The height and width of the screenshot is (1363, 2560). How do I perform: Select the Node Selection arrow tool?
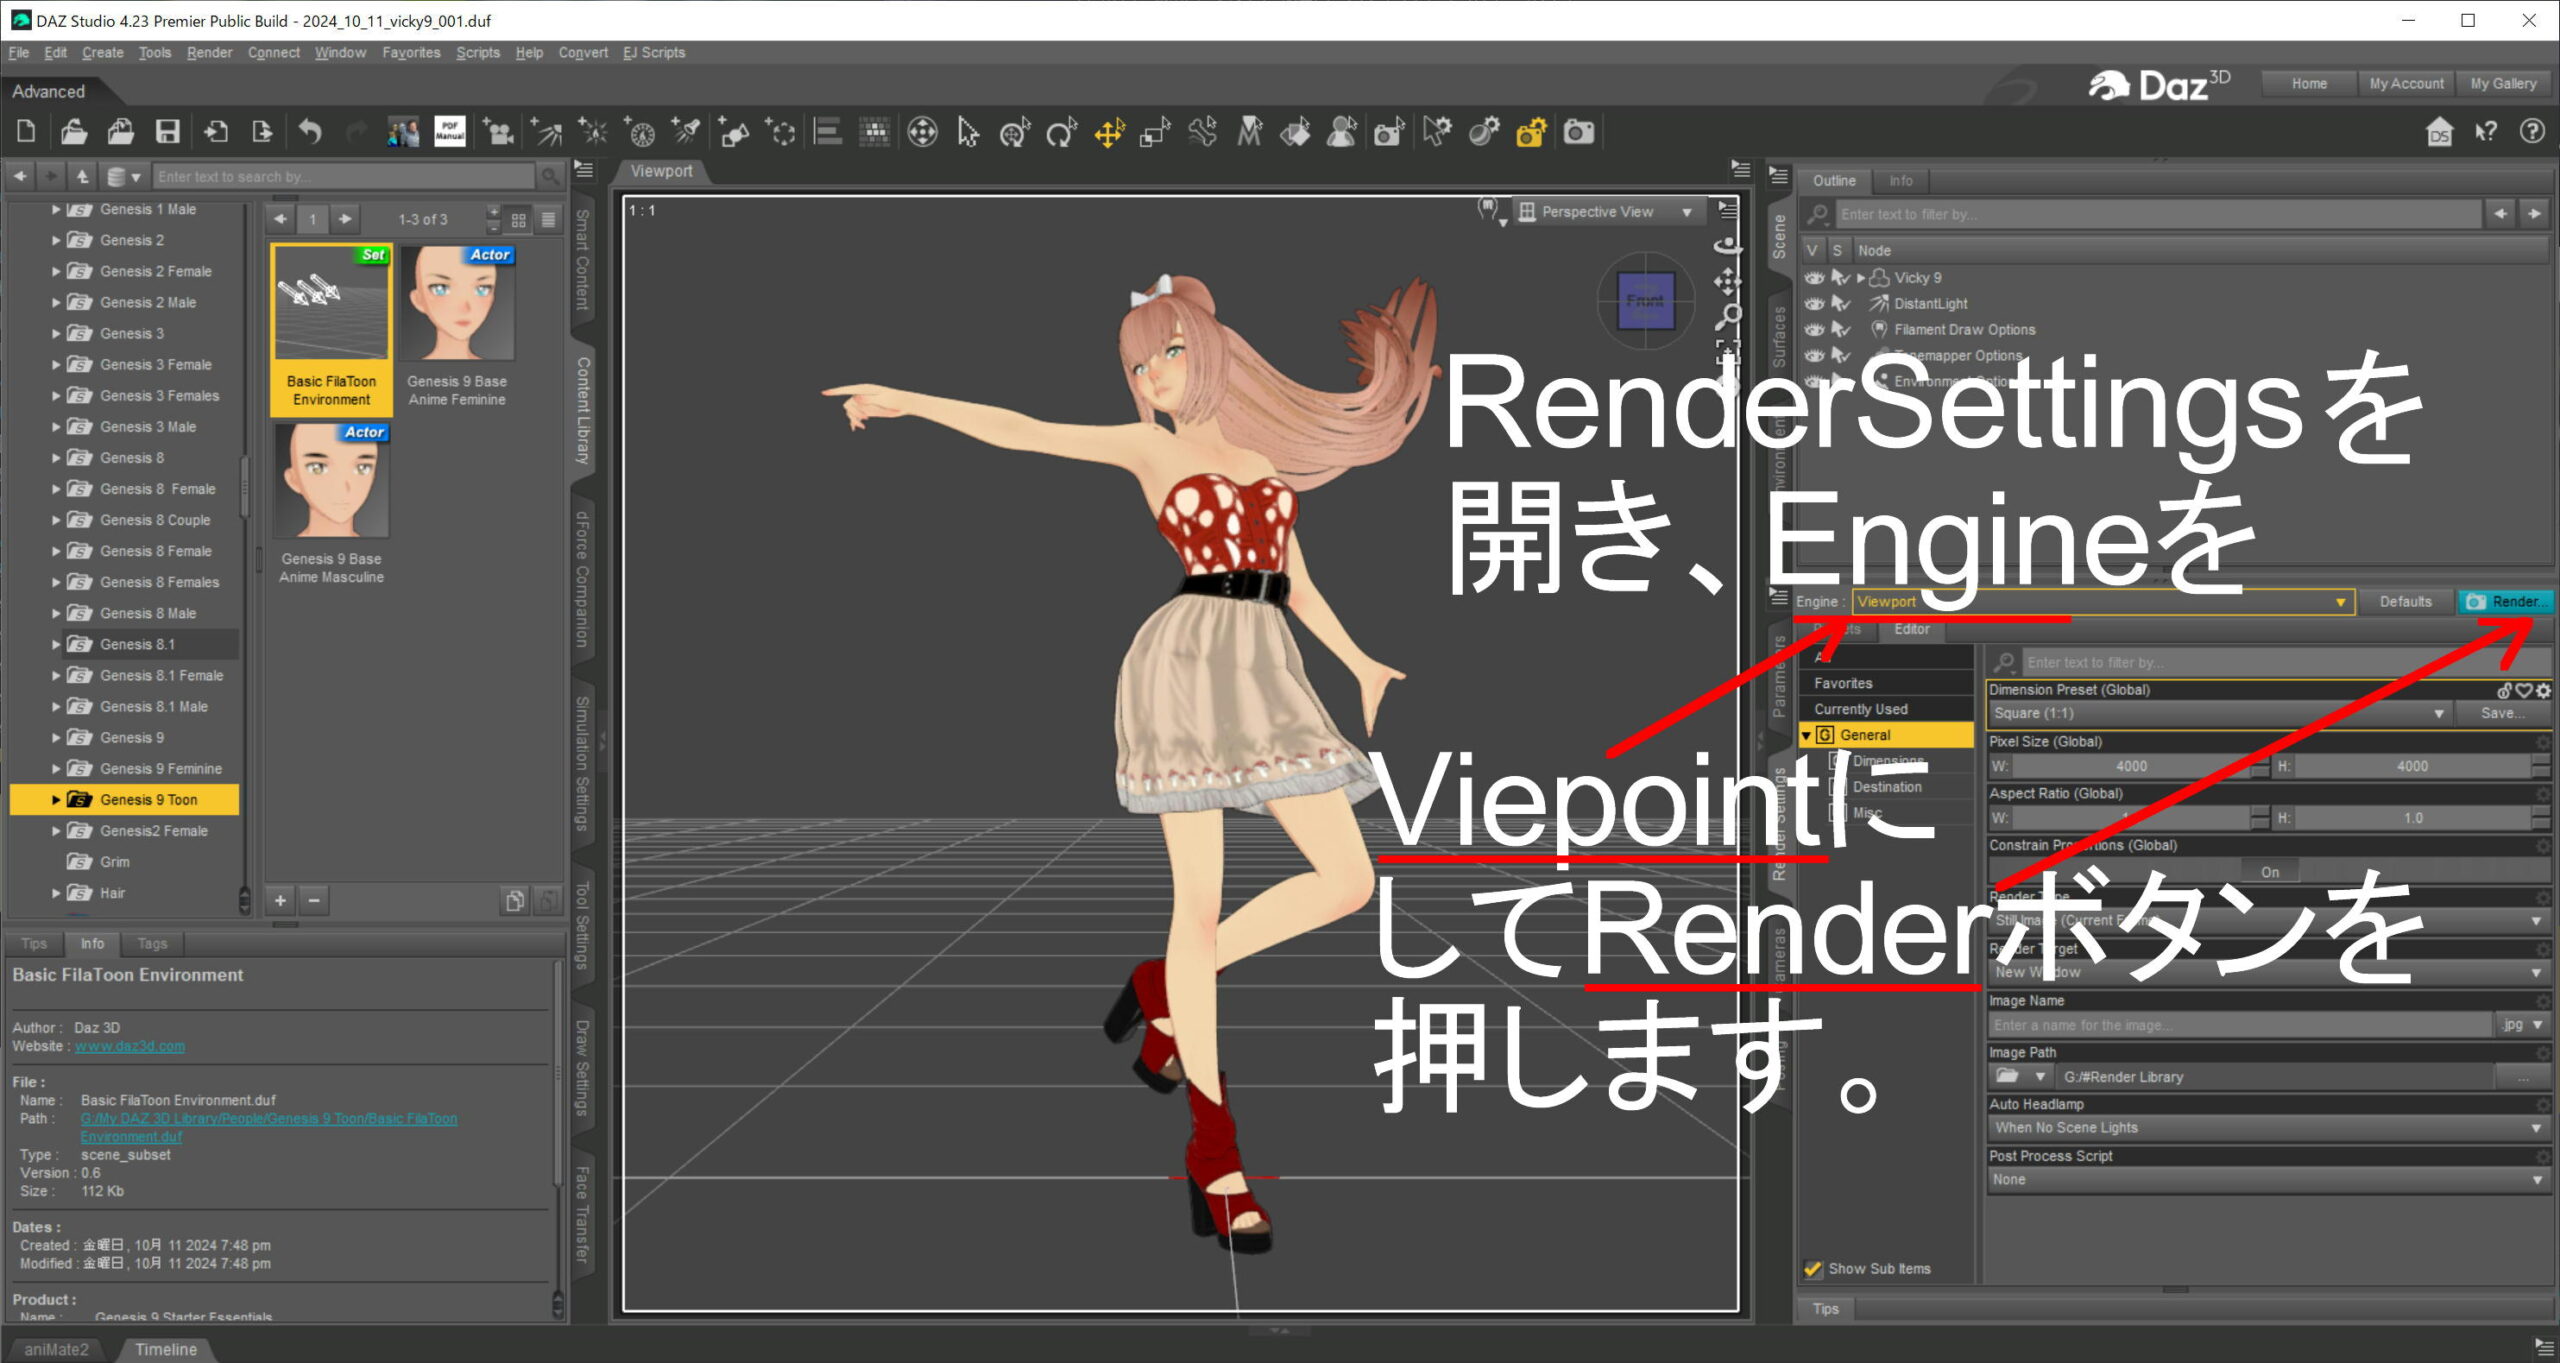[968, 132]
